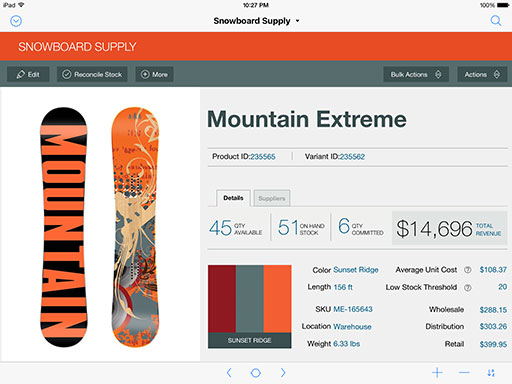Open the circled chevron menu icon
Screen dimensions: 512x384
[16, 21]
